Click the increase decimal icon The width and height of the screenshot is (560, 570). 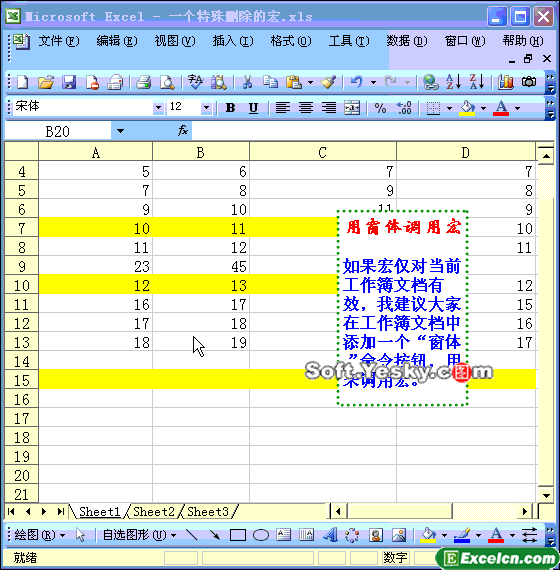click(404, 108)
